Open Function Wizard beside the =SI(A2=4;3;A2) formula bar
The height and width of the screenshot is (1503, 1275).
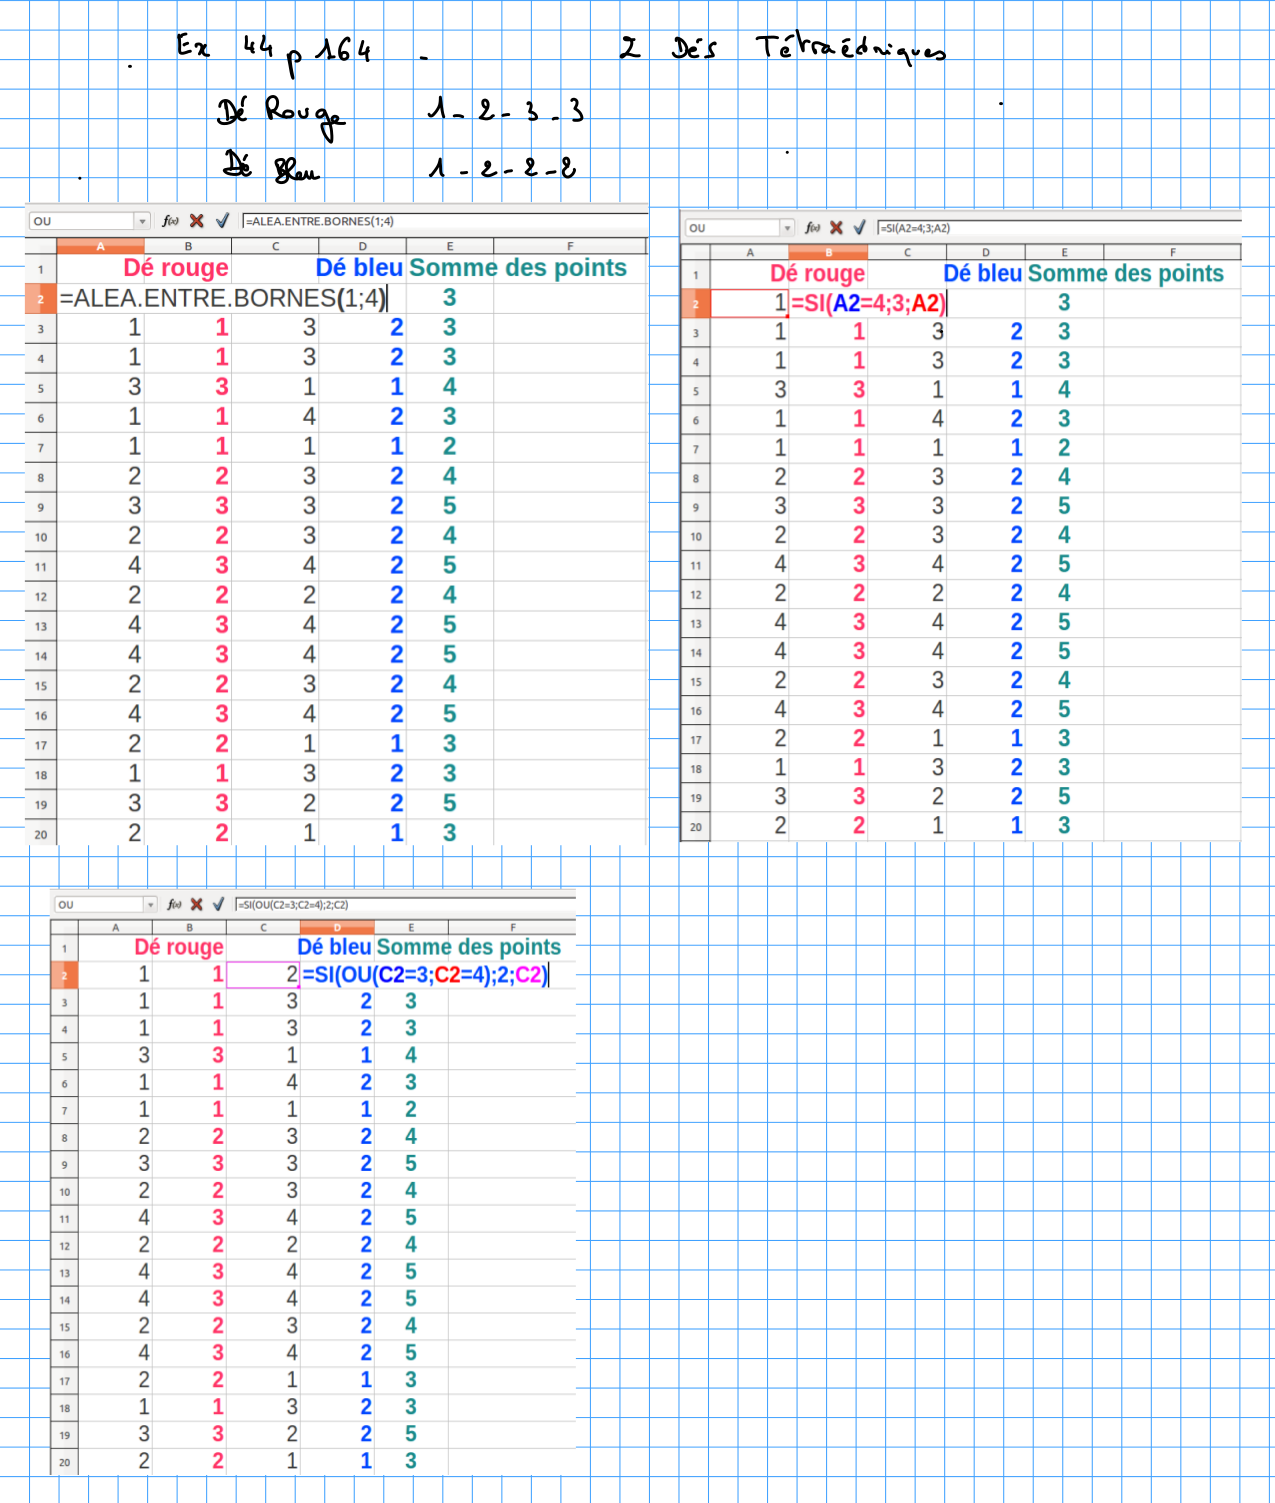[812, 228]
